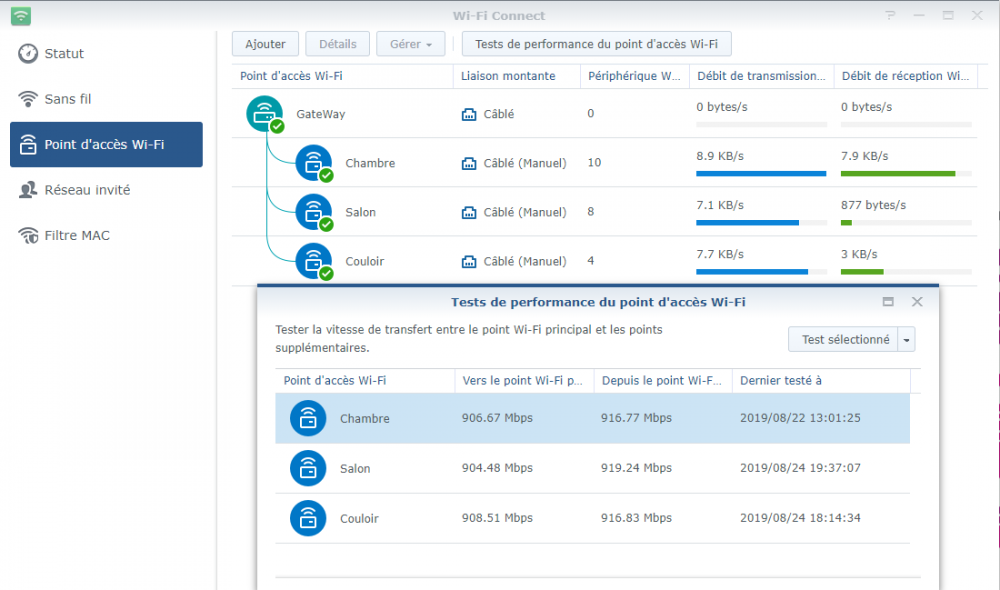Image resolution: width=1000 pixels, height=590 pixels.
Task: Go to the Sans fil settings
Action: coord(68,99)
